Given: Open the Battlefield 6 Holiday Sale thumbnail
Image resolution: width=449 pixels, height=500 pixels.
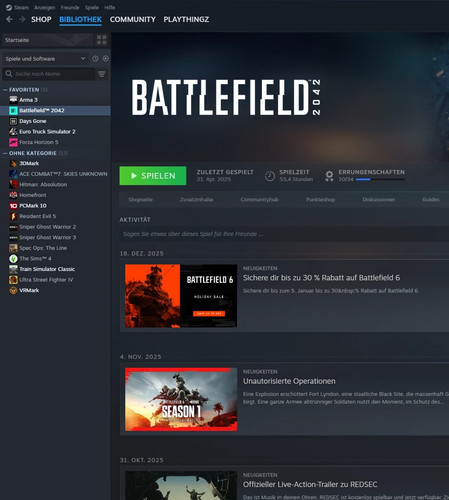Looking at the screenshot, I should pos(181,296).
